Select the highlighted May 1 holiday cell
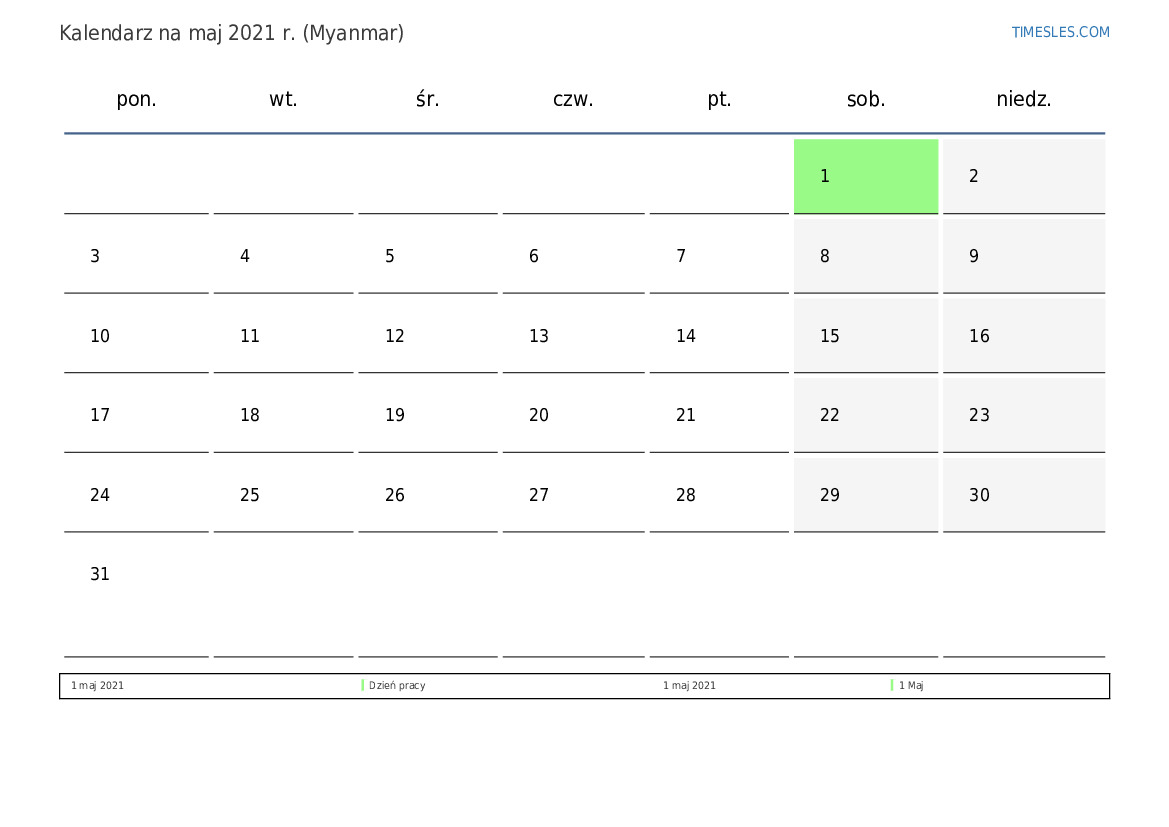Image resolution: width=1169 pixels, height=827 pixels. click(865, 176)
